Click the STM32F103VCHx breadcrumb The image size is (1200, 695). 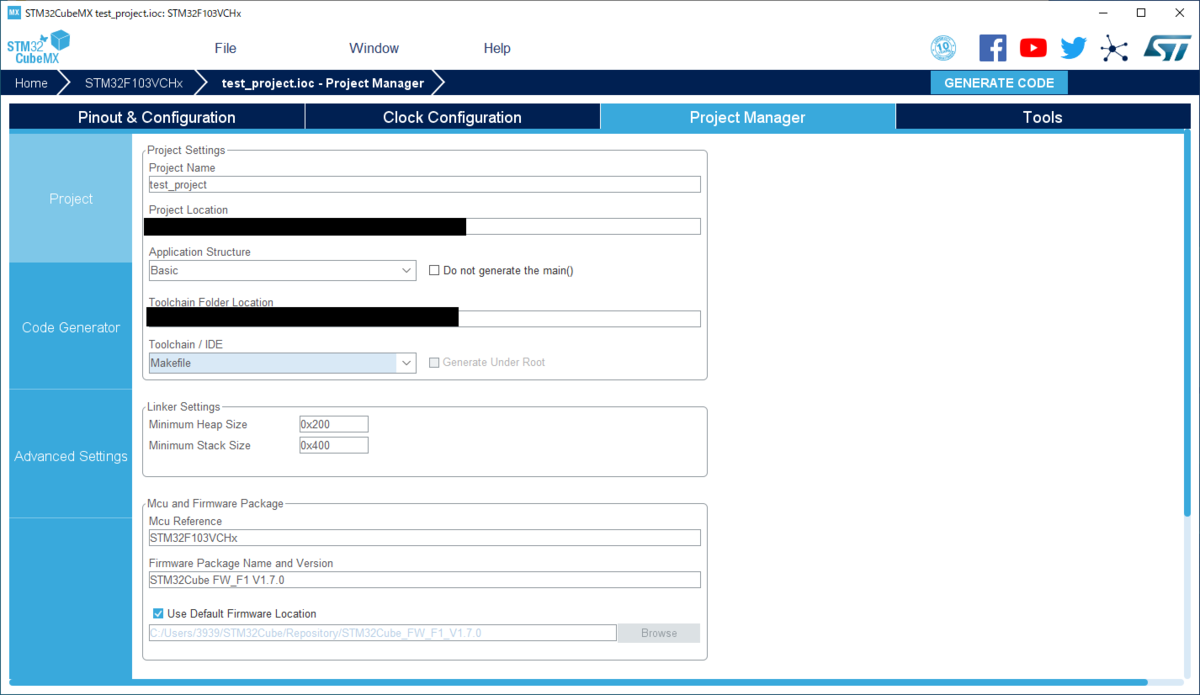pos(133,83)
